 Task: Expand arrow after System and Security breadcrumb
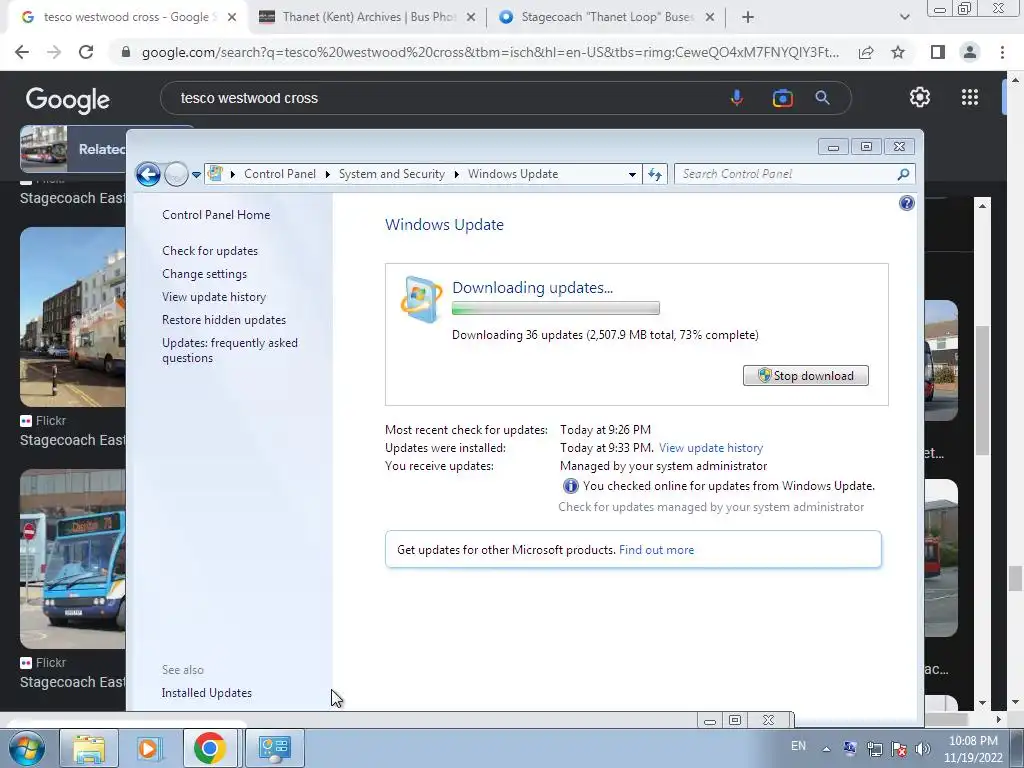click(x=456, y=174)
